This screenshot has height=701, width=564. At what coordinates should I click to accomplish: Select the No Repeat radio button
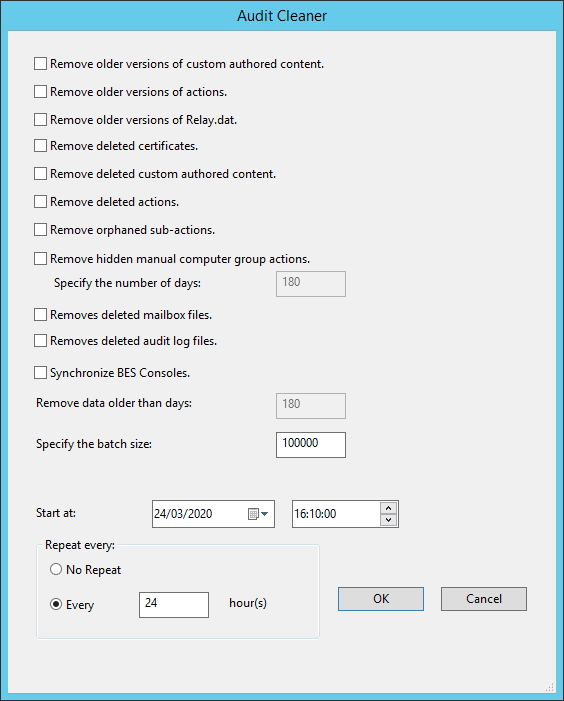(x=56, y=569)
